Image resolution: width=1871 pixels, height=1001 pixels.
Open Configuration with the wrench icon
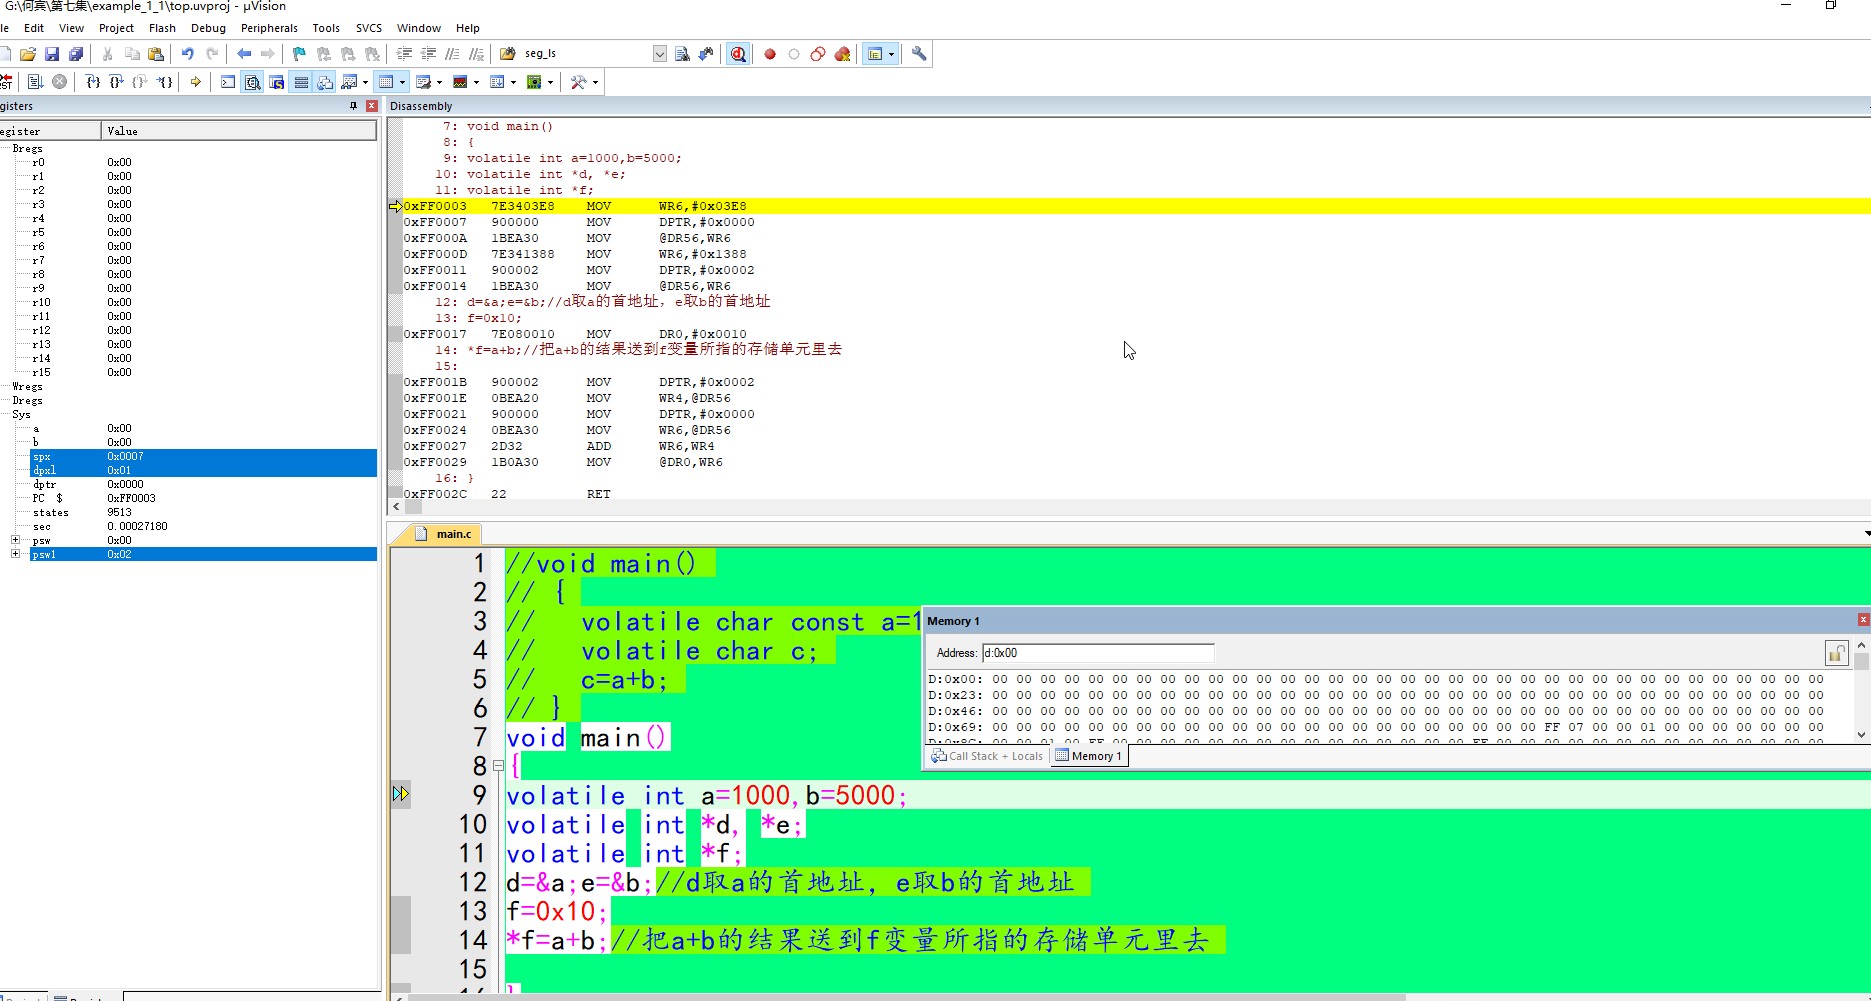[x=919, y=54]
